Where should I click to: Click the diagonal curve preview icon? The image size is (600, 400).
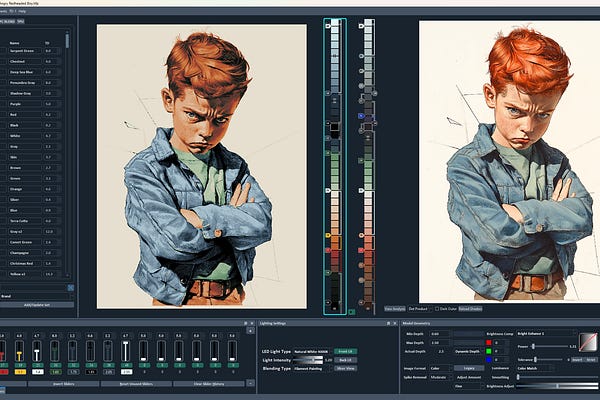coord(587,340)
